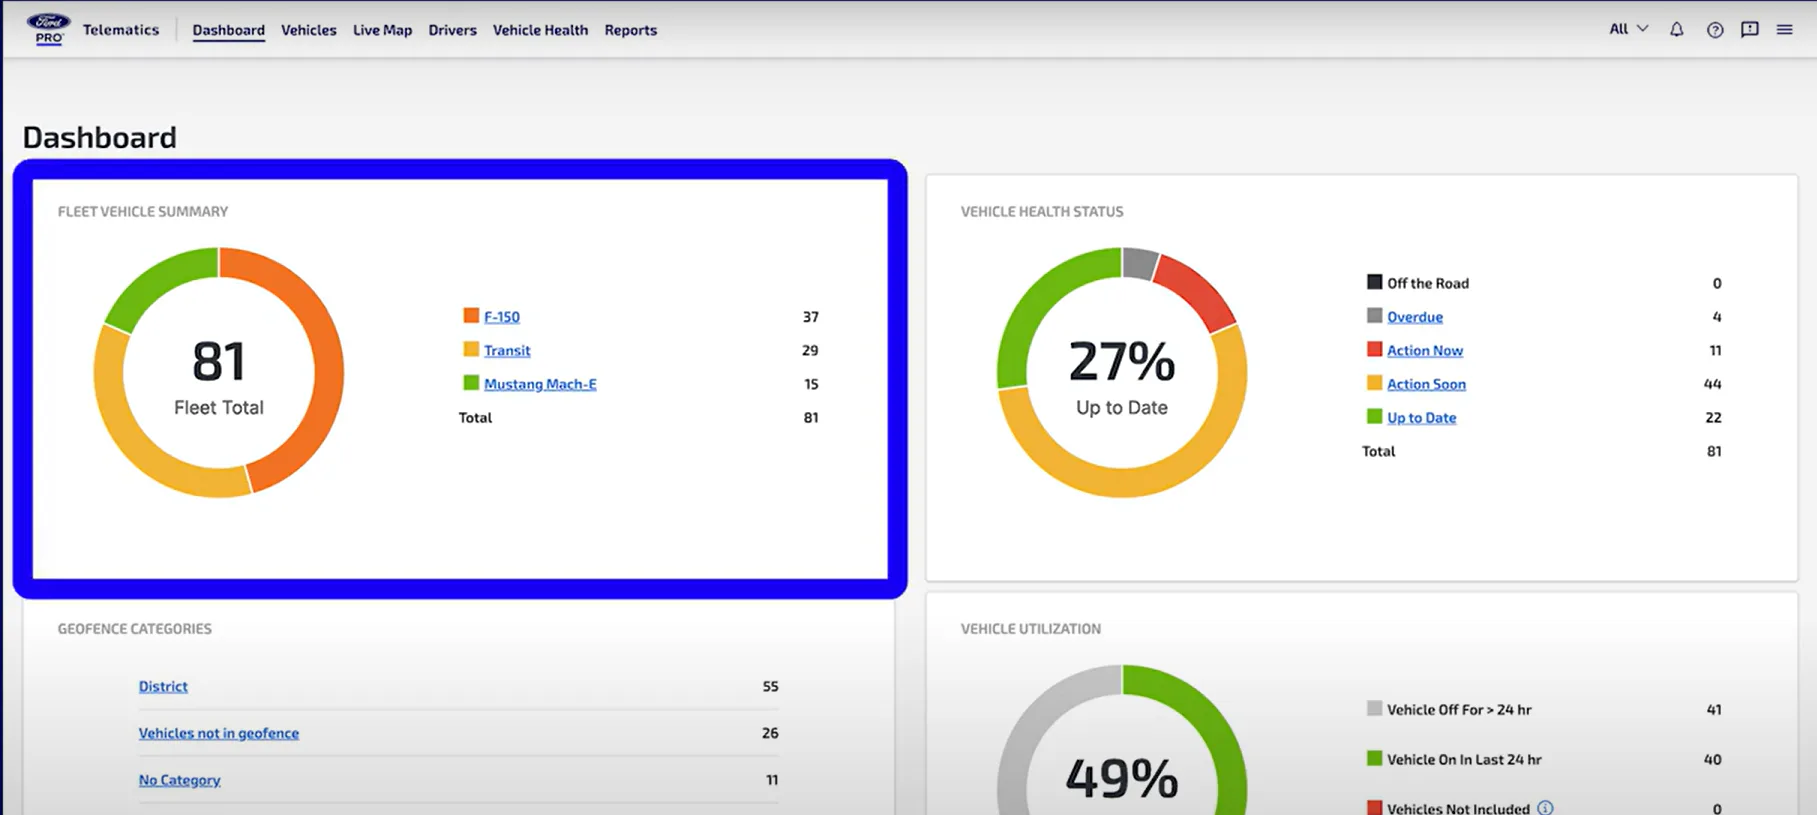Click the red Action Now legend swatch
This screenshot has height=815, width=1817.
(1375, 350)
